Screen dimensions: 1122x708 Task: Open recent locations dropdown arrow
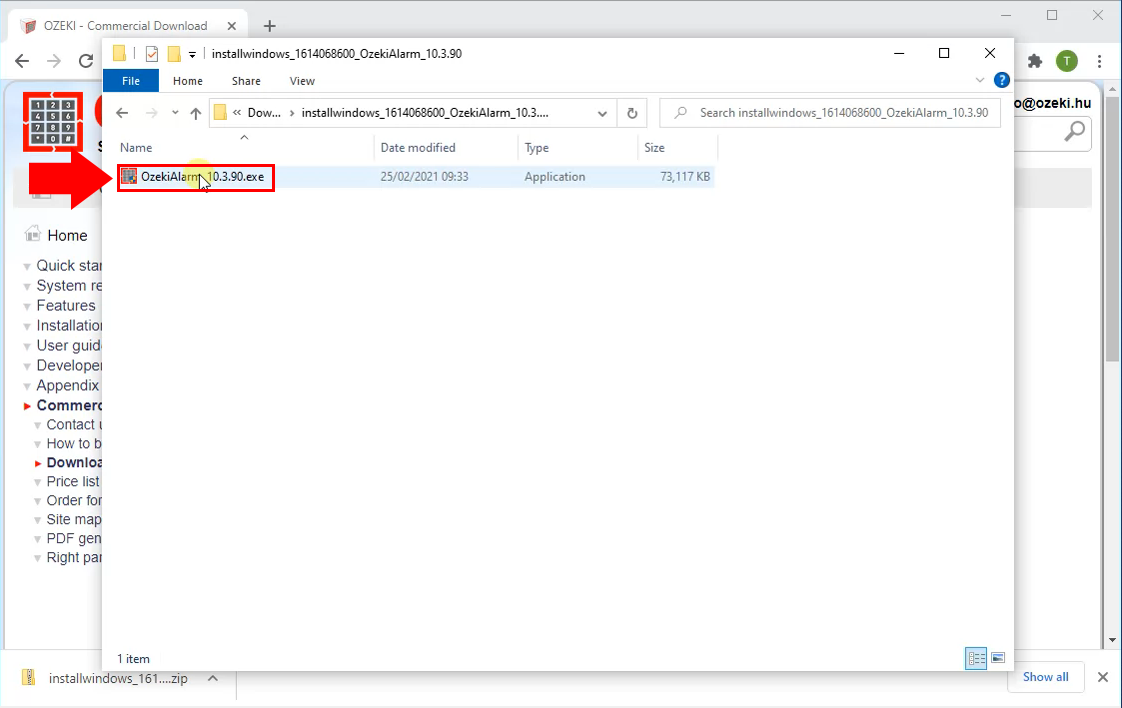coord(175,113)
